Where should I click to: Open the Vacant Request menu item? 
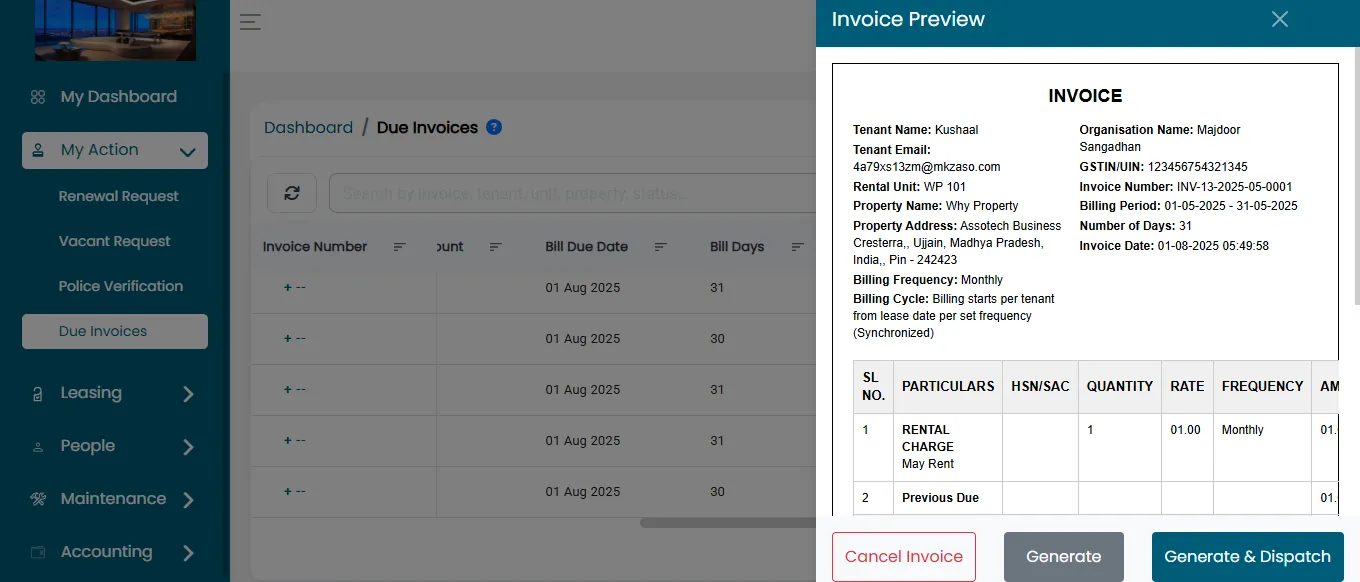tap(115, 241)
